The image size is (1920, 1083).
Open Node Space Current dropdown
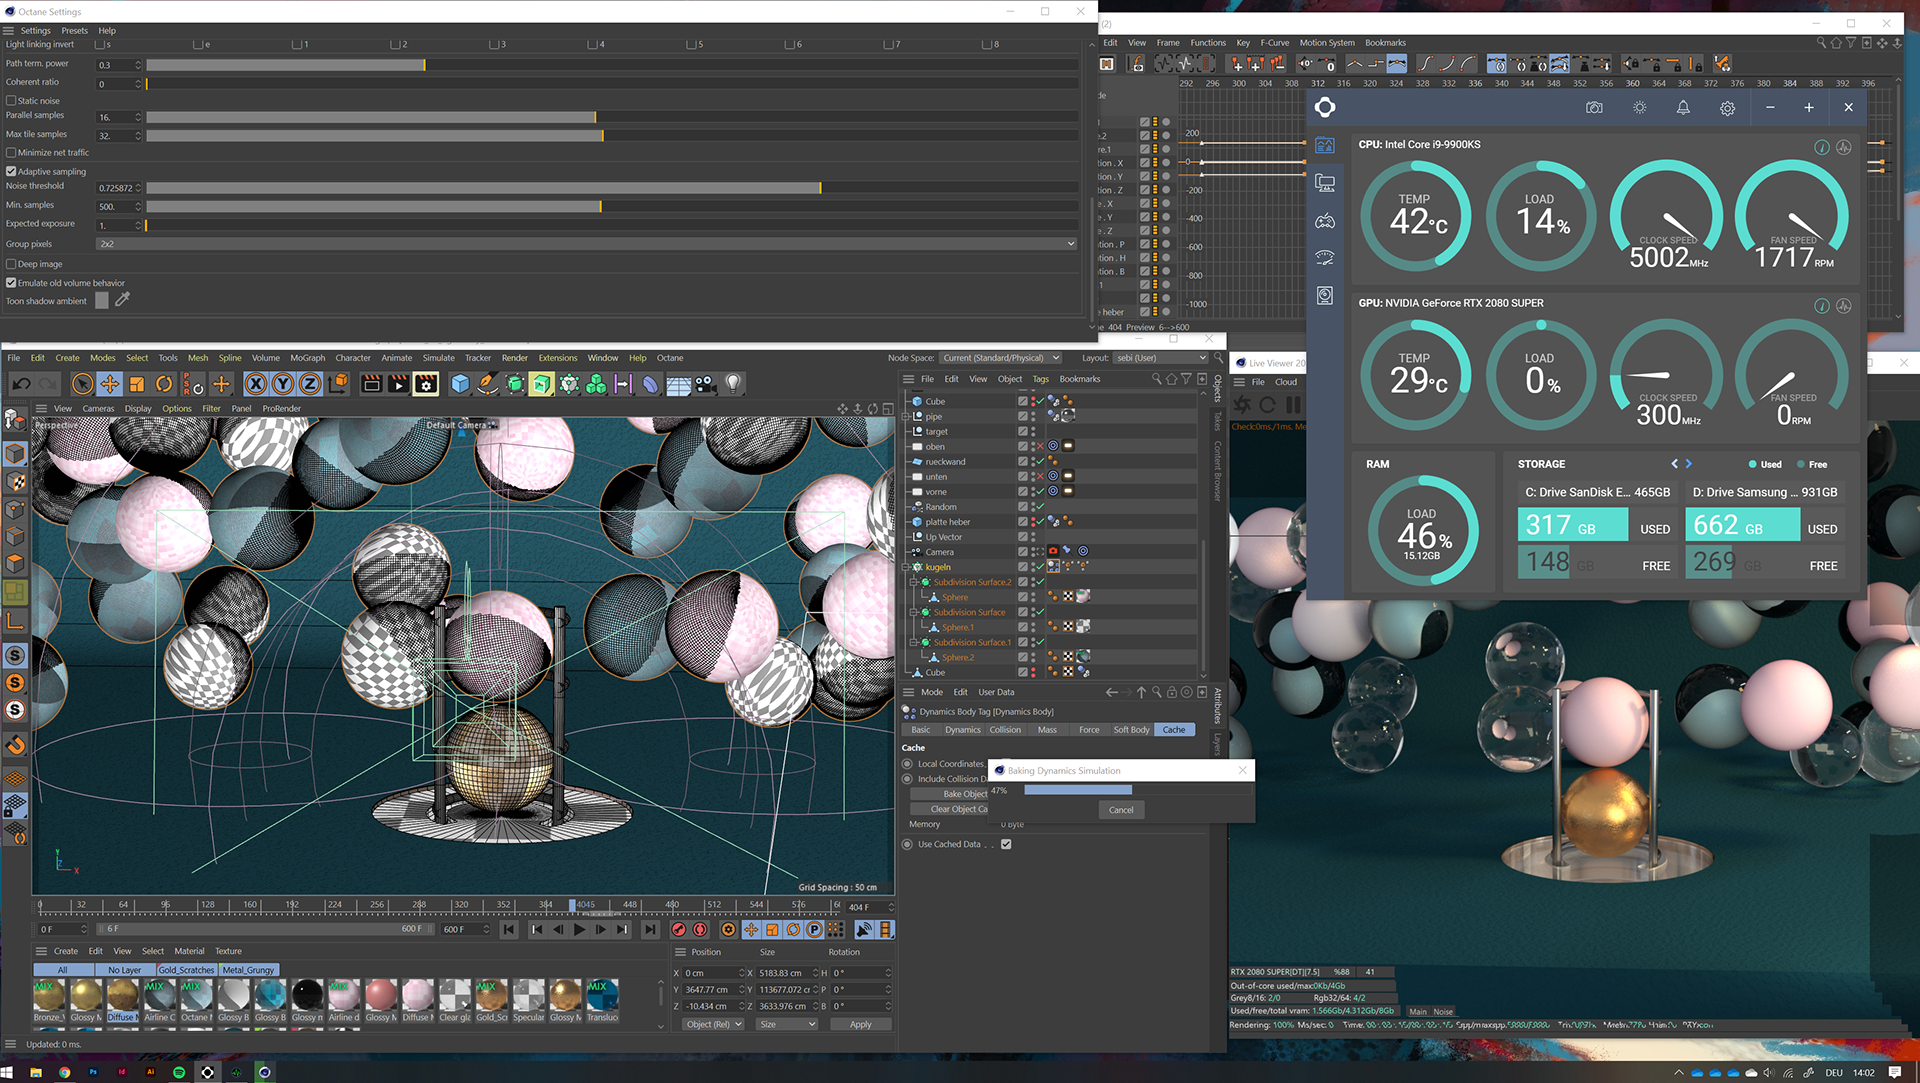pos(1000,358)
